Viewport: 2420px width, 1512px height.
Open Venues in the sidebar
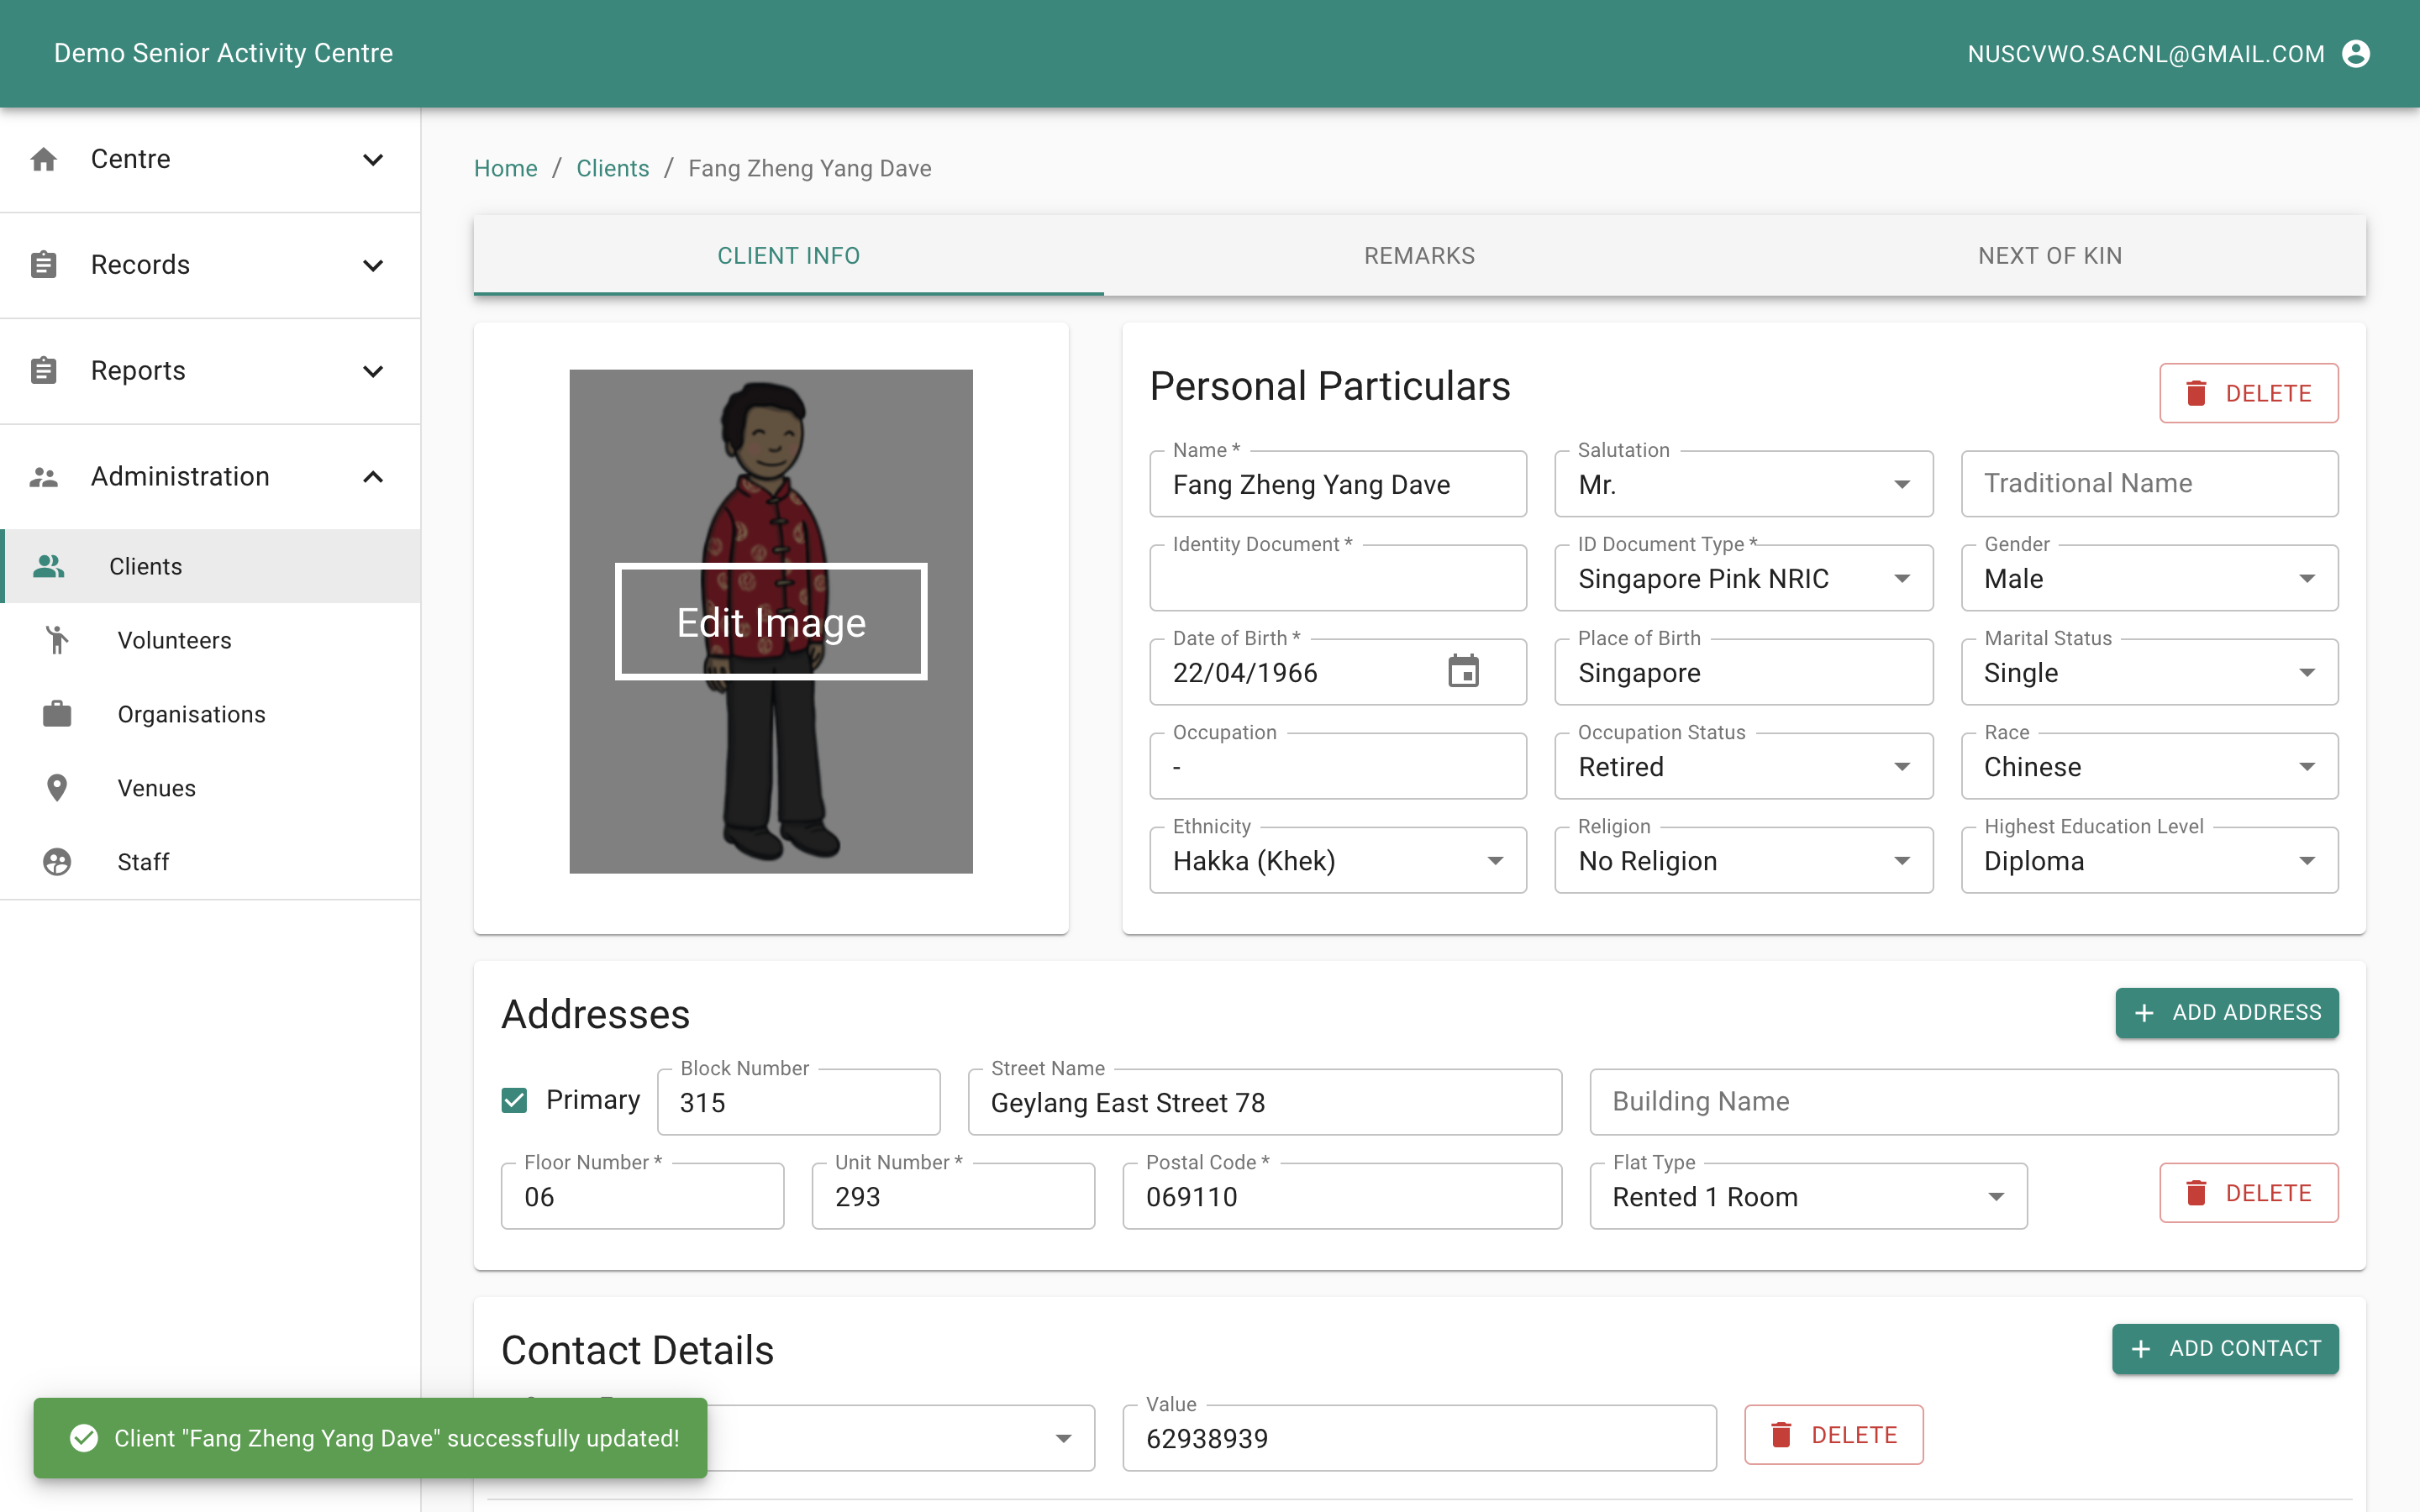210,788
